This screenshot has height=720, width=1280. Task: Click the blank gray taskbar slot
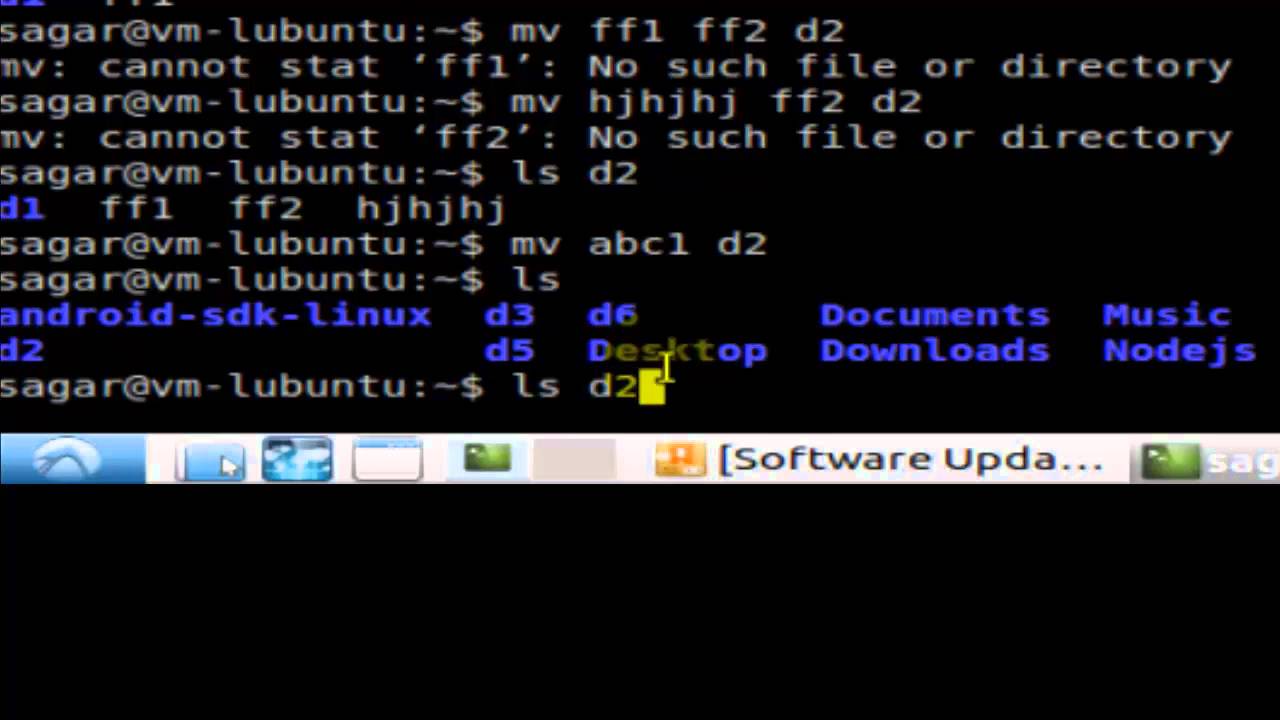574,460
